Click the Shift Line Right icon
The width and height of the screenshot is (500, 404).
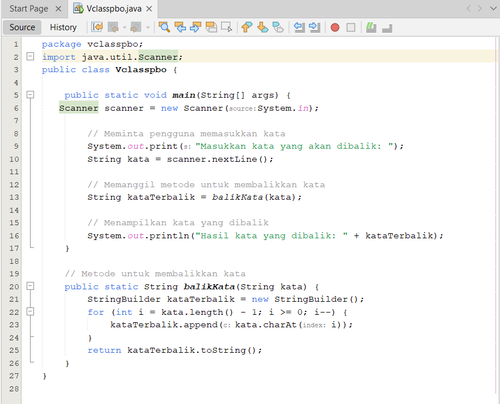[314, 27]
